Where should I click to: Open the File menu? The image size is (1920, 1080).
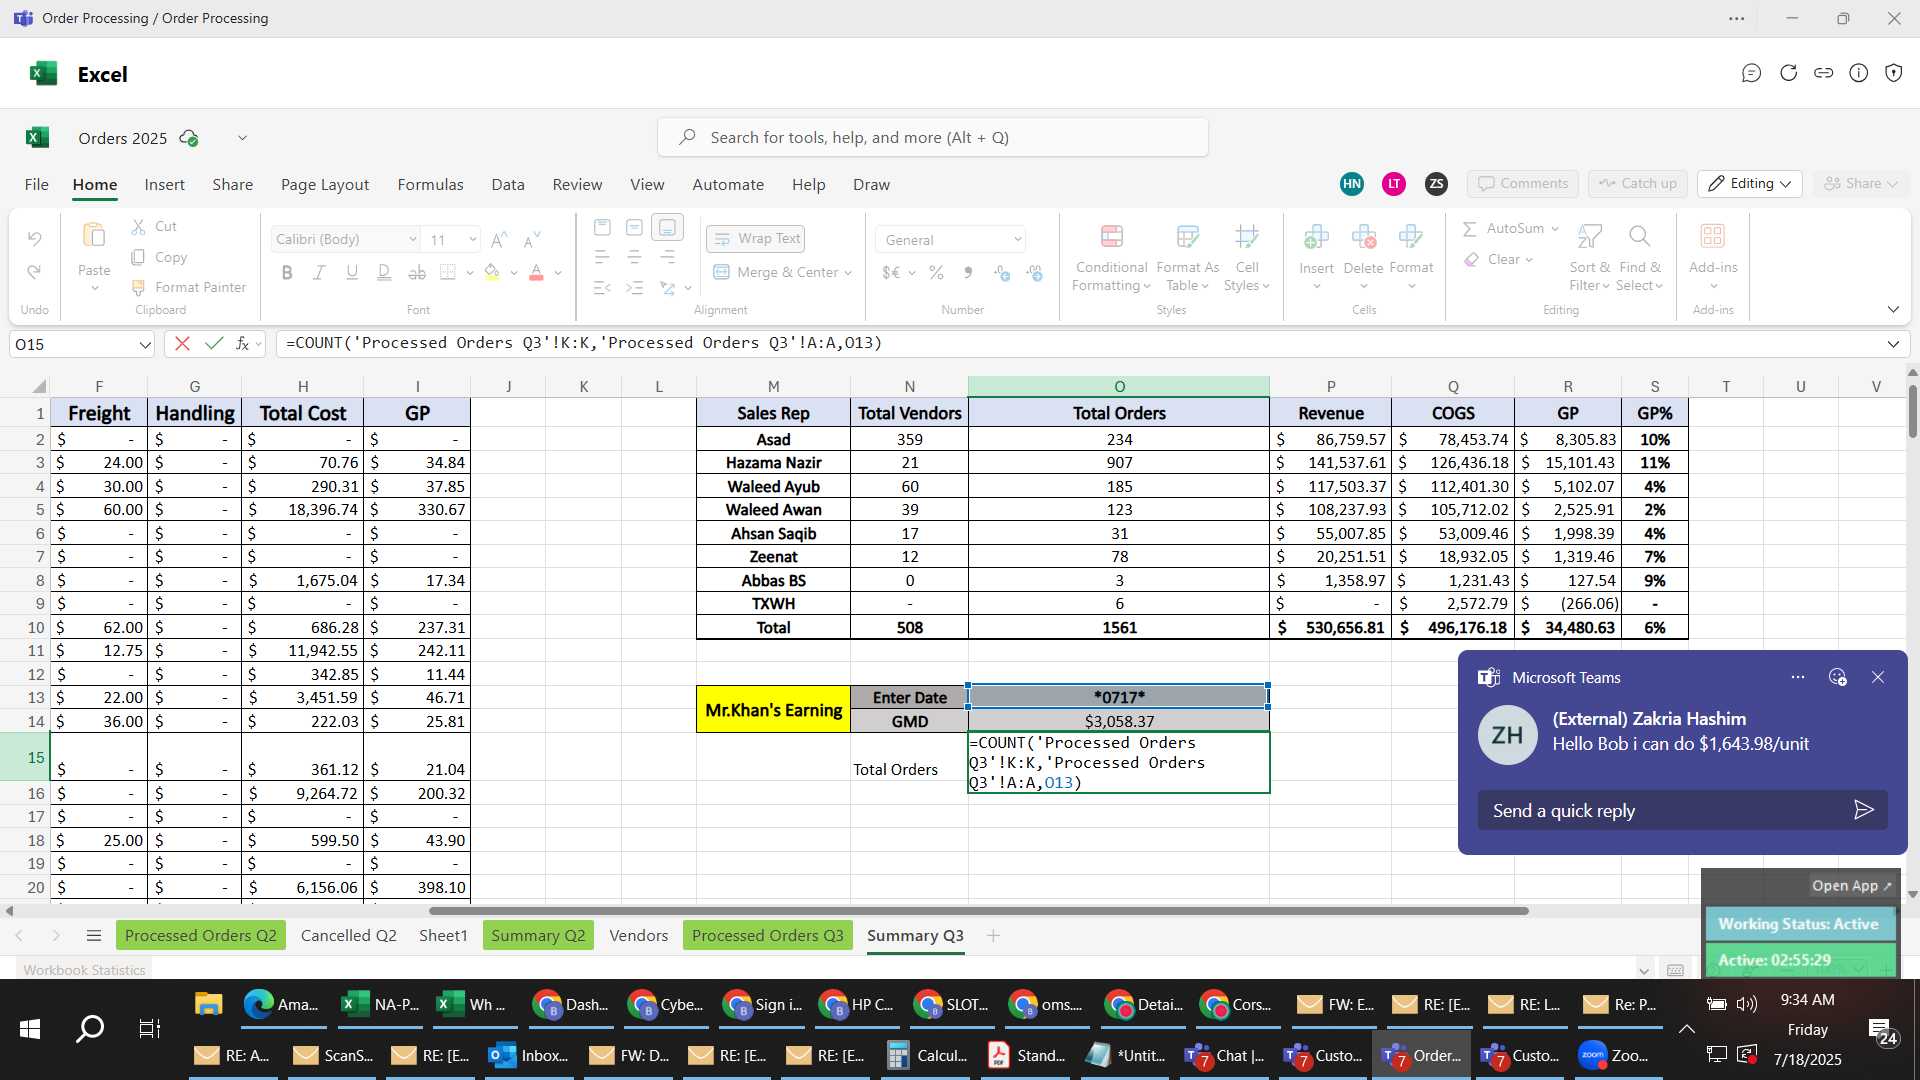[x=36, y=184]
